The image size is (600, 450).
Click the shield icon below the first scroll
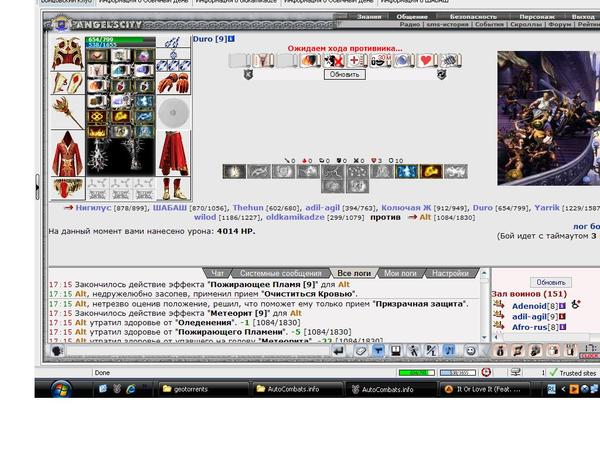pos(248,74)
